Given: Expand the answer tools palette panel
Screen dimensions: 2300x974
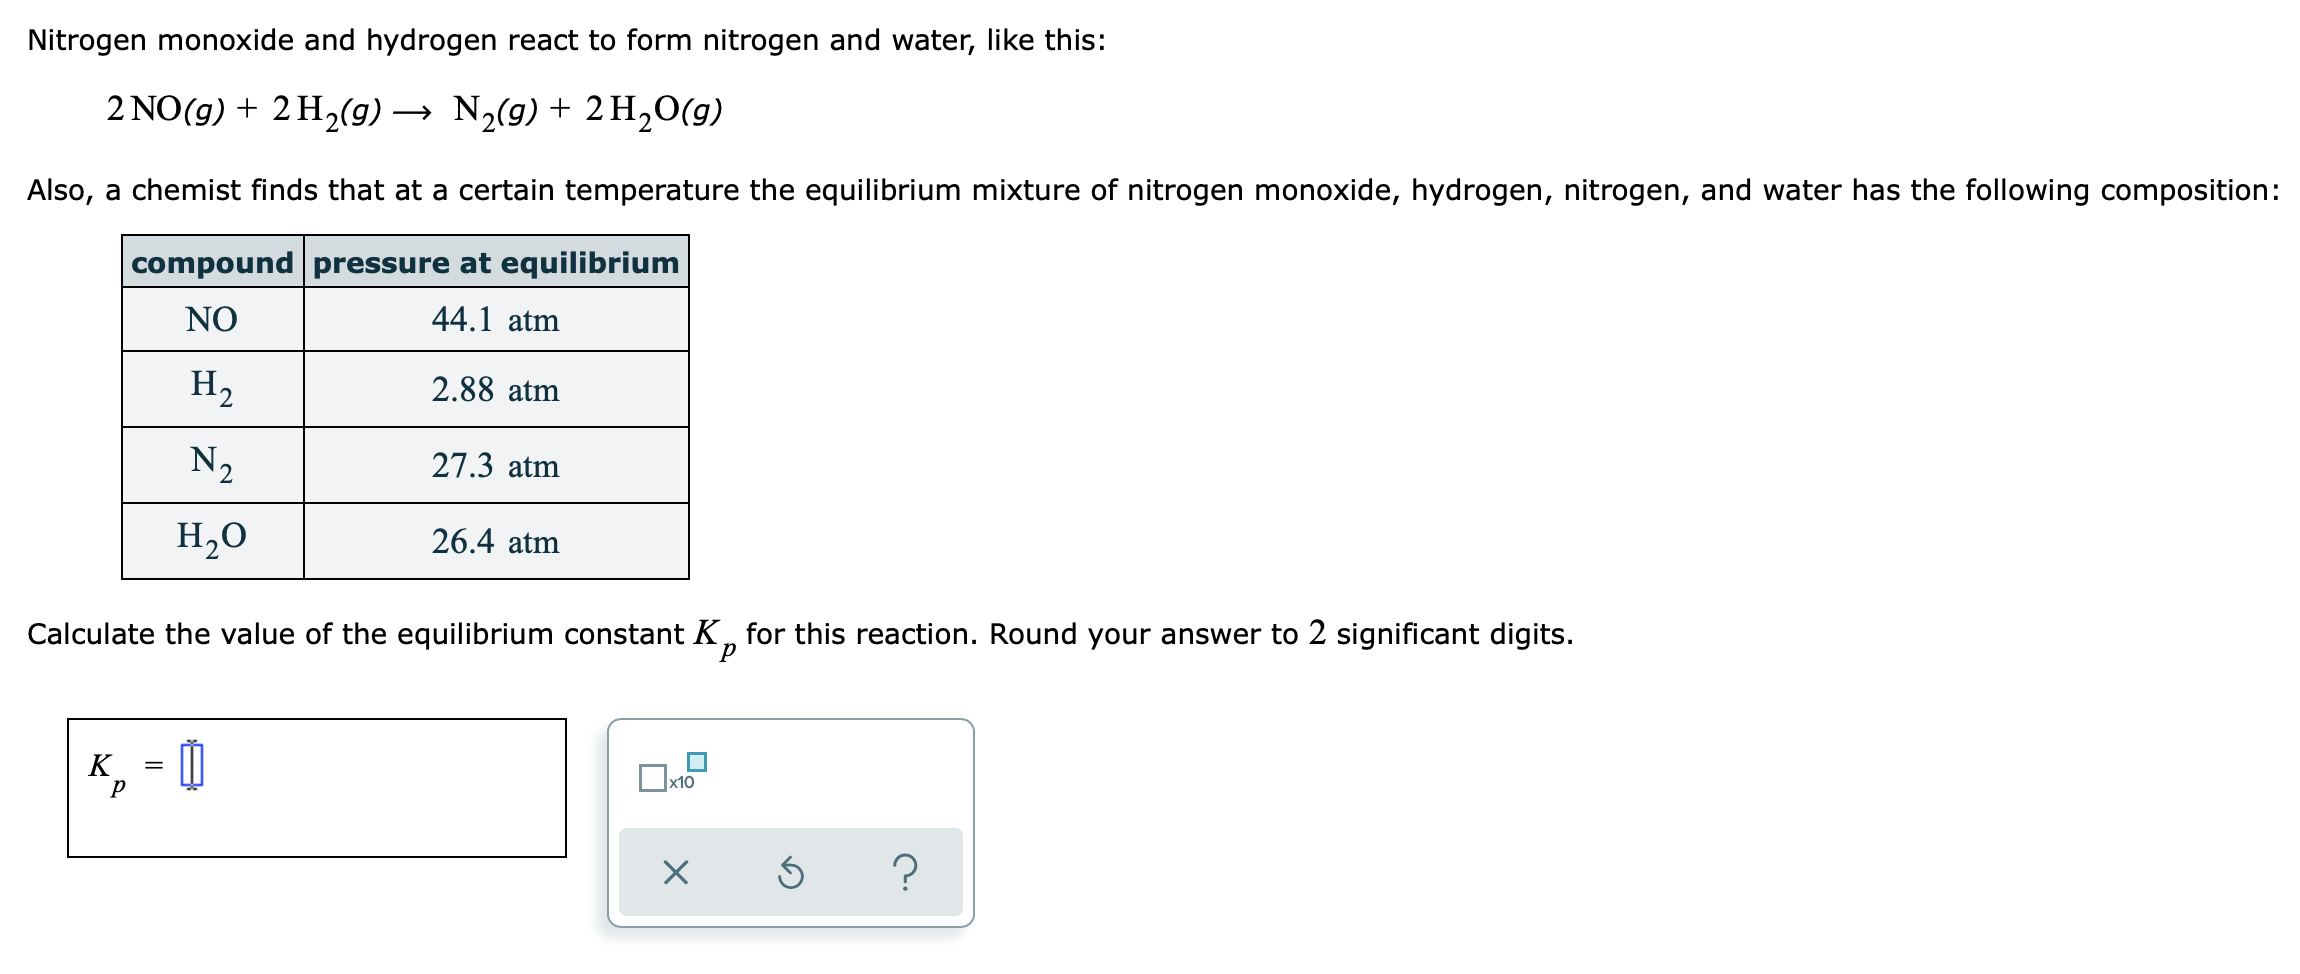Looking at the screenshot, I should [790, 820].
